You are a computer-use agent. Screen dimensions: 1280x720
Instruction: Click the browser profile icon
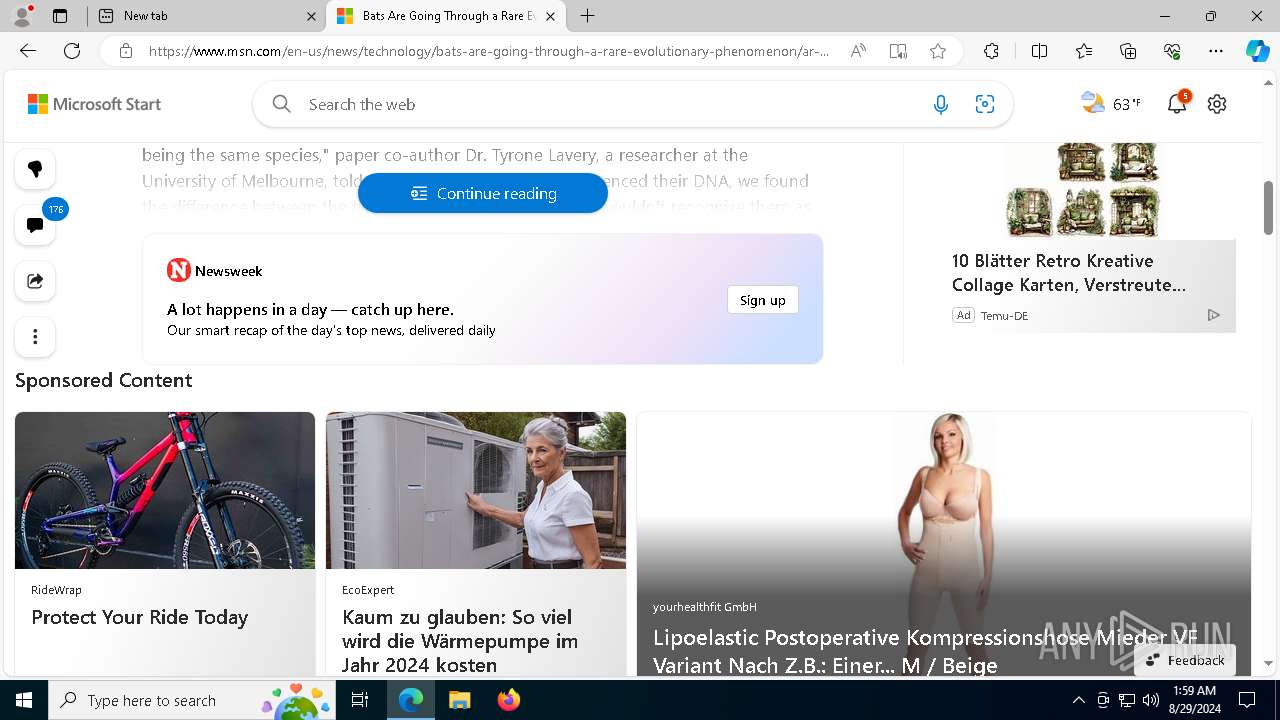(x=22, y=16)
